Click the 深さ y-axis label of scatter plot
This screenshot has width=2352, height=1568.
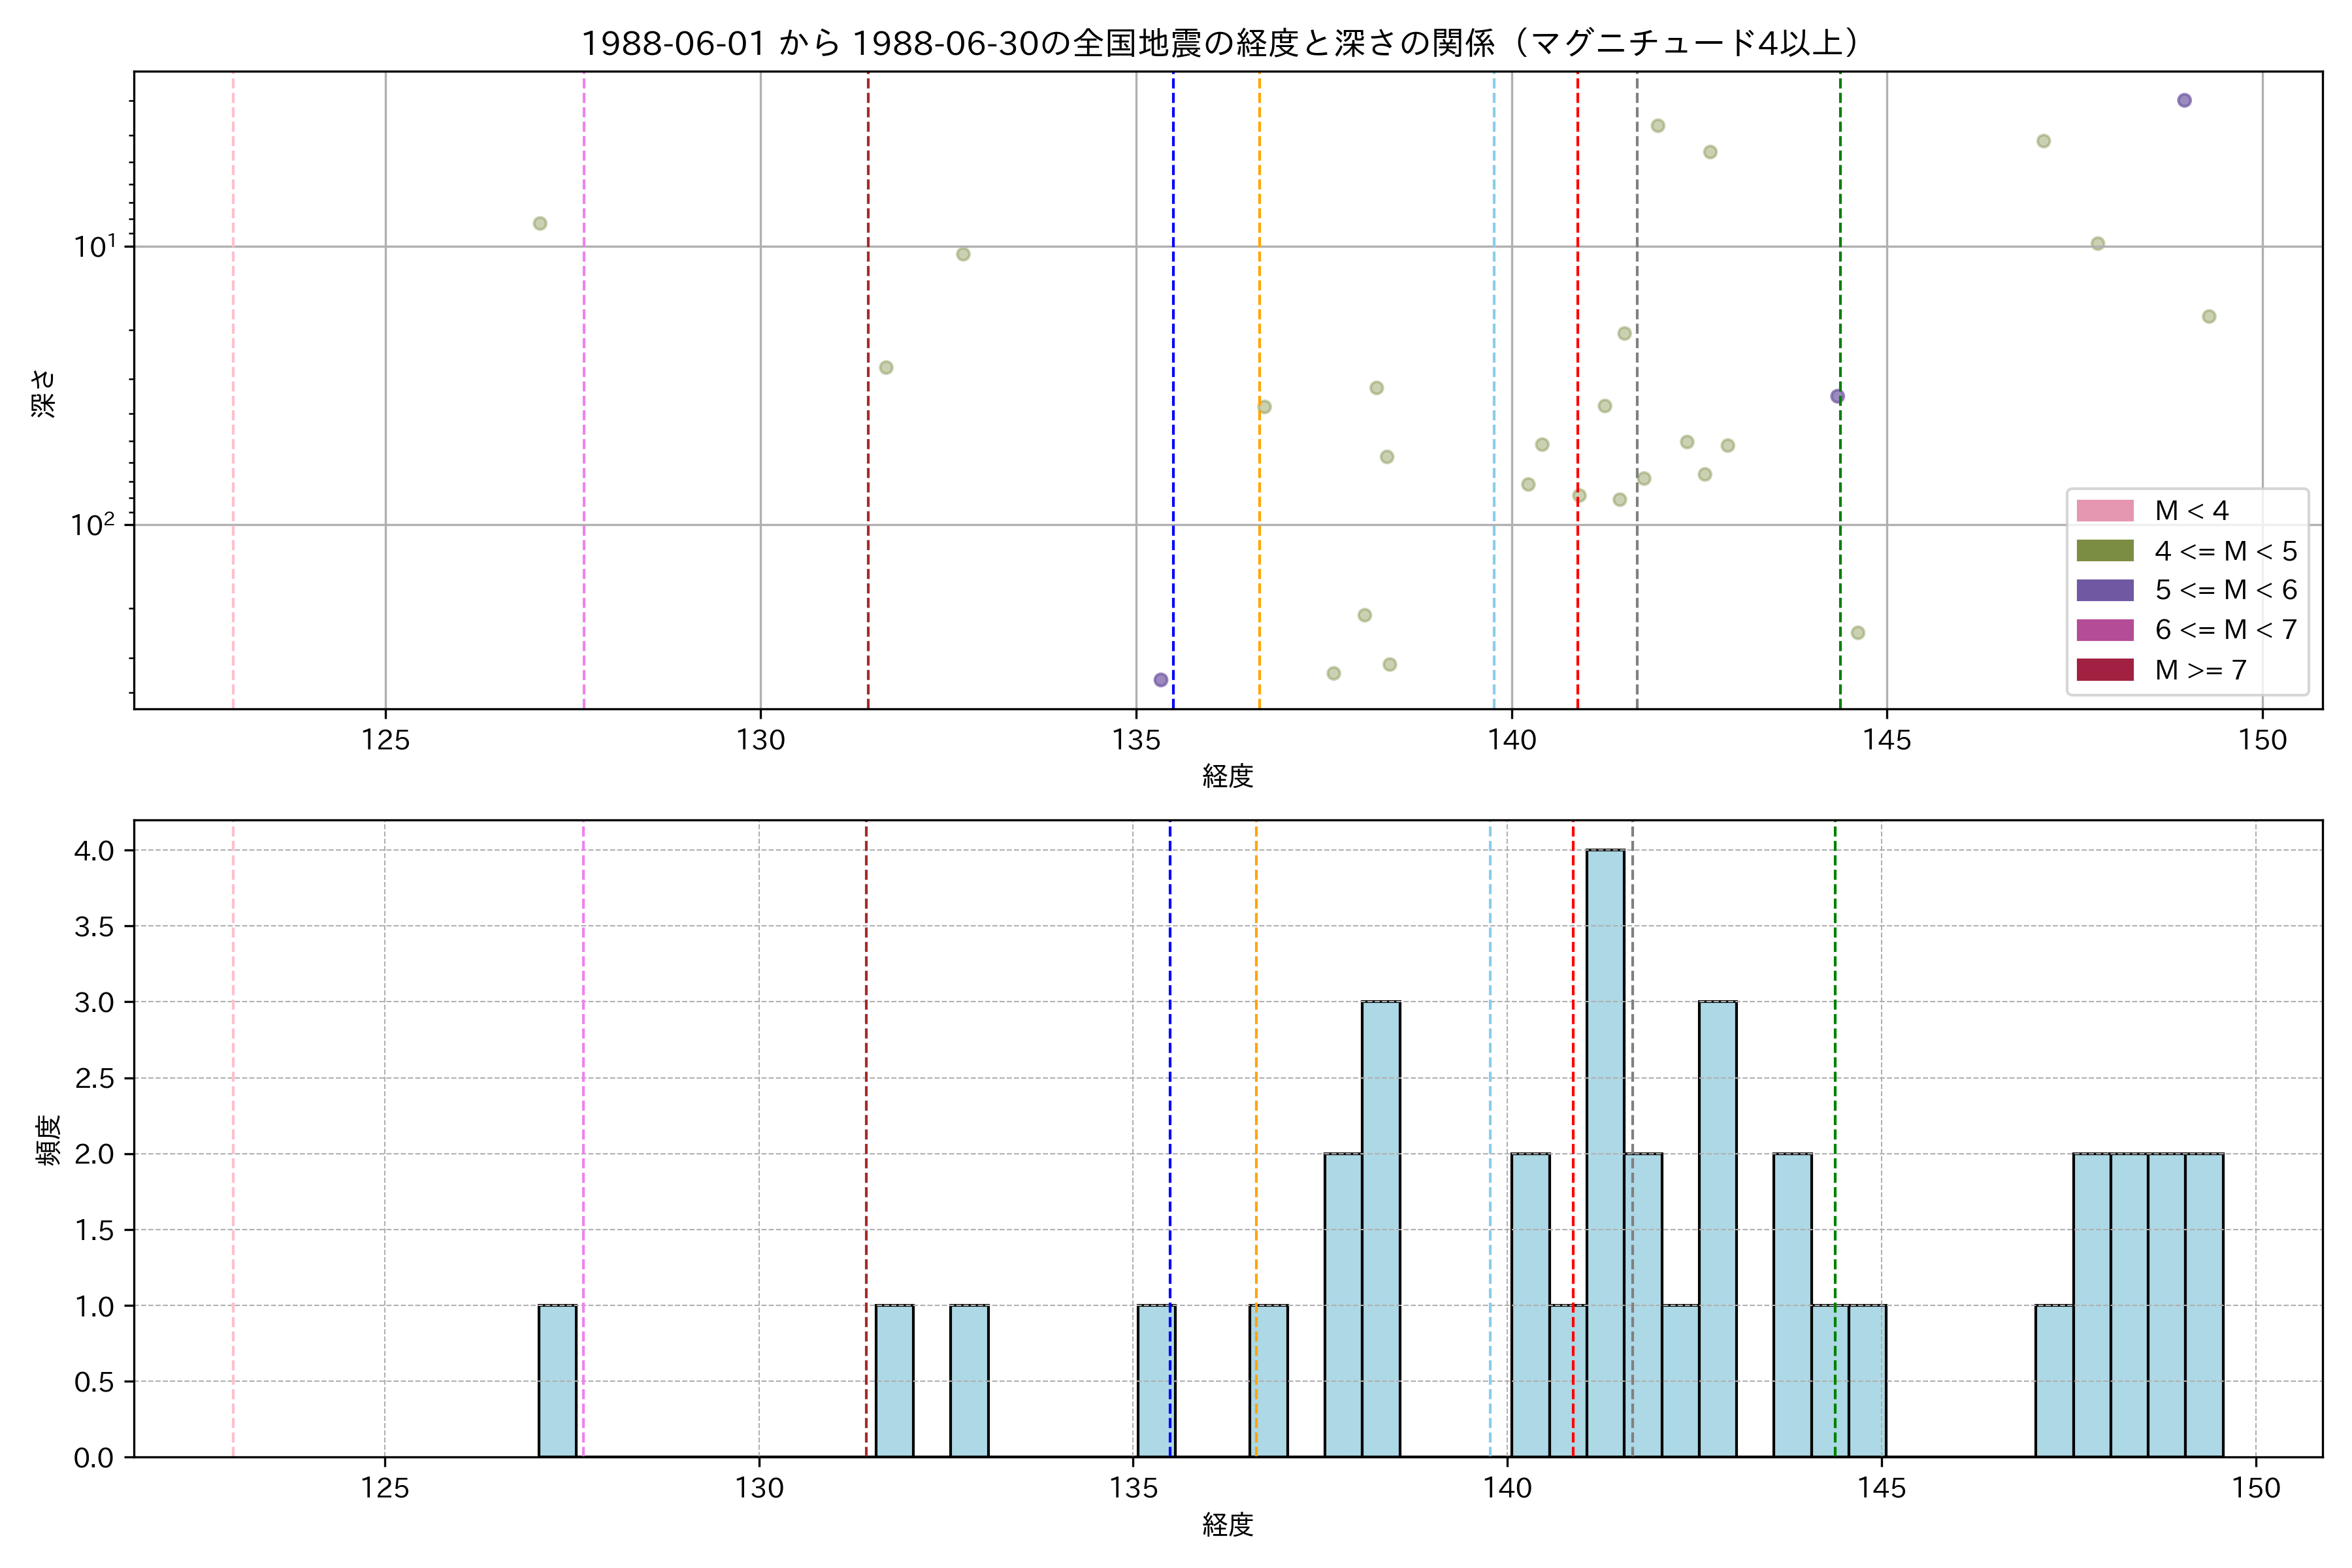pyautogui.click(x=44, y=393)
